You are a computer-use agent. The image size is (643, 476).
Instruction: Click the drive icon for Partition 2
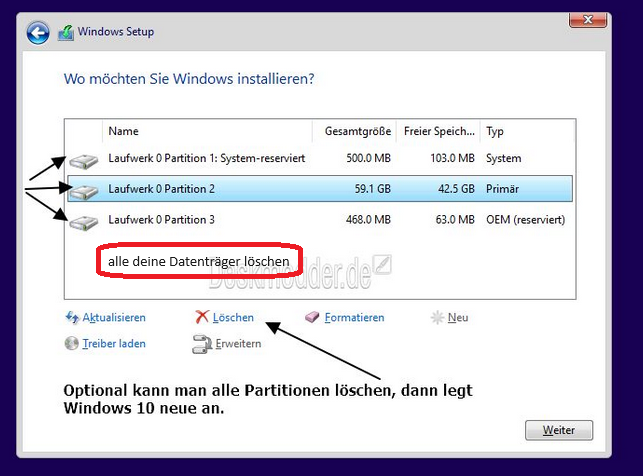click(x=84, y=191)
